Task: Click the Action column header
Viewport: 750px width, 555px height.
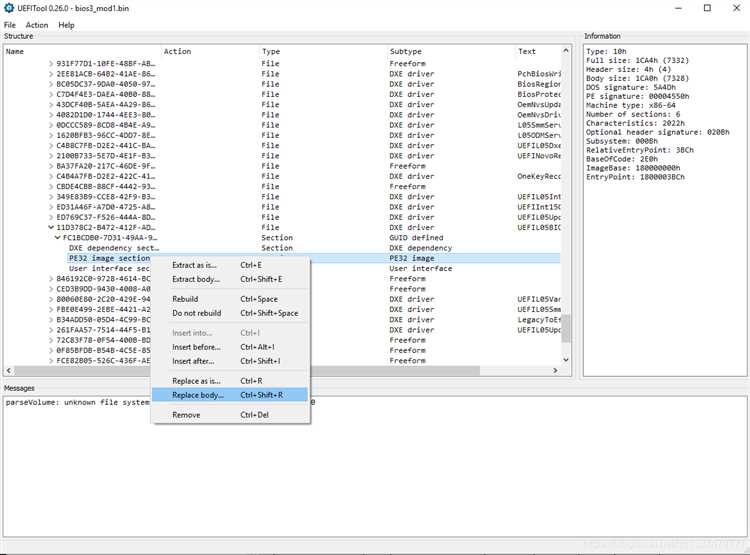Action: click(210, 51)
